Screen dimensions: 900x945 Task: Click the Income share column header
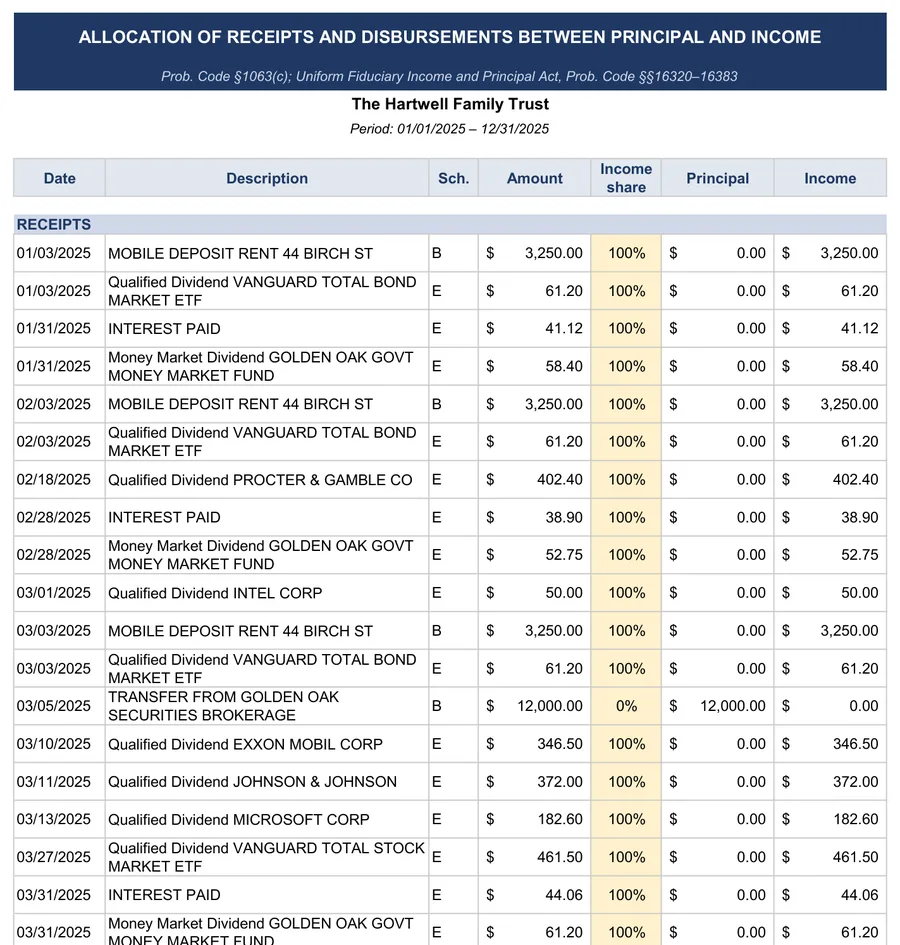(626, 178)
